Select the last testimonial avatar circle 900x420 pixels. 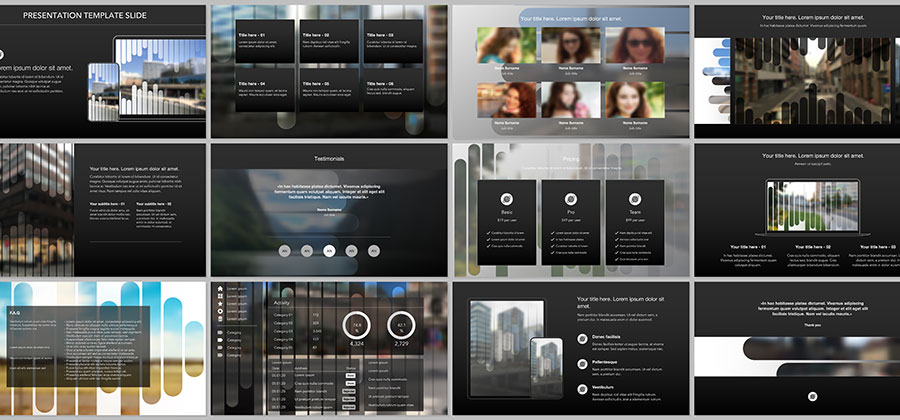375,251
